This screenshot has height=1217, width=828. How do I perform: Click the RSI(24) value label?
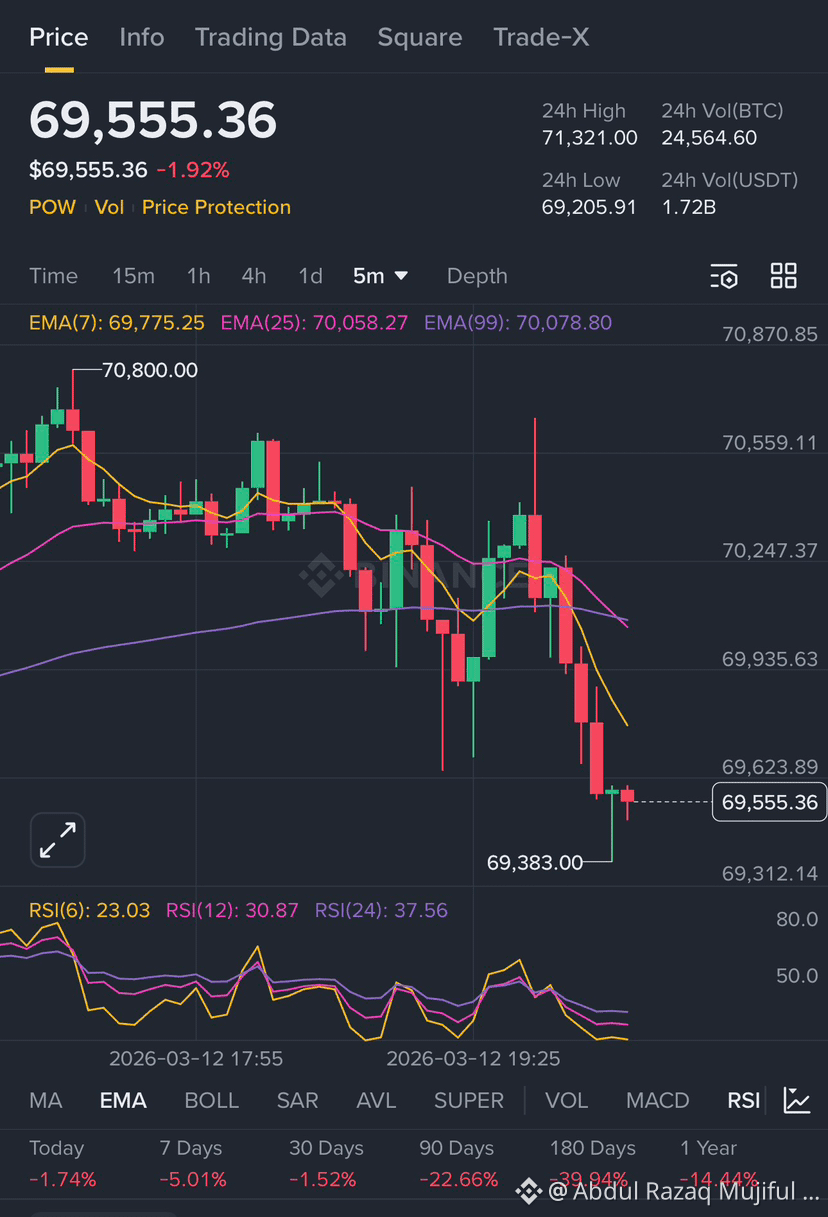tap(381, 910)
